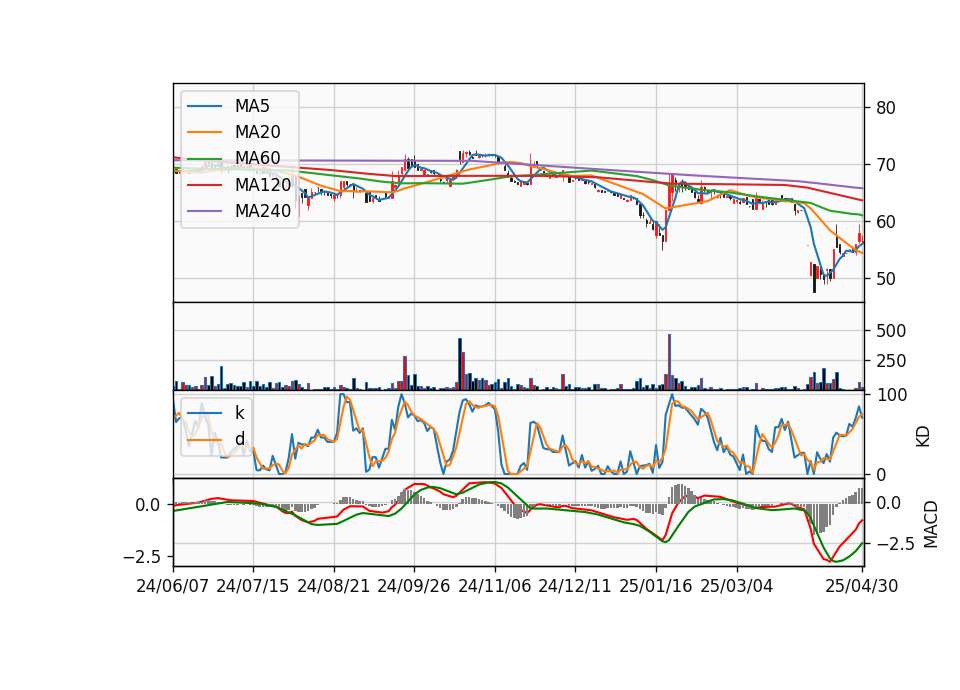Click the MA60 legend label
The height and width of the screenshot is (690, 960).
[x=257, y=158]
